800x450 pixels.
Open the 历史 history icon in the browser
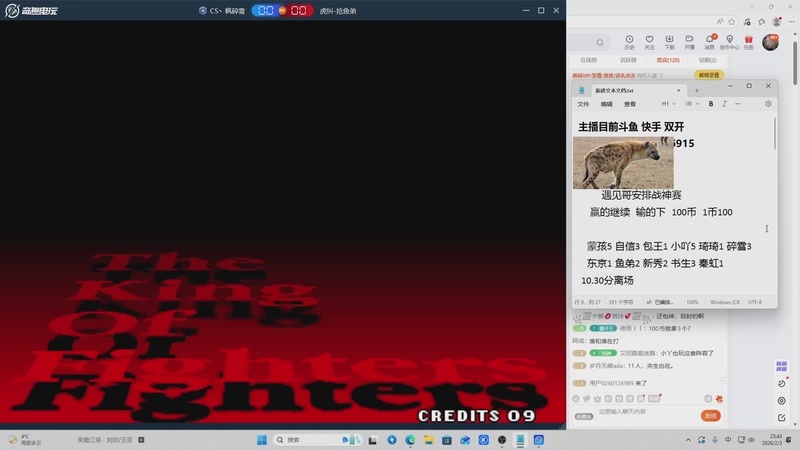(x=629, y=42)
